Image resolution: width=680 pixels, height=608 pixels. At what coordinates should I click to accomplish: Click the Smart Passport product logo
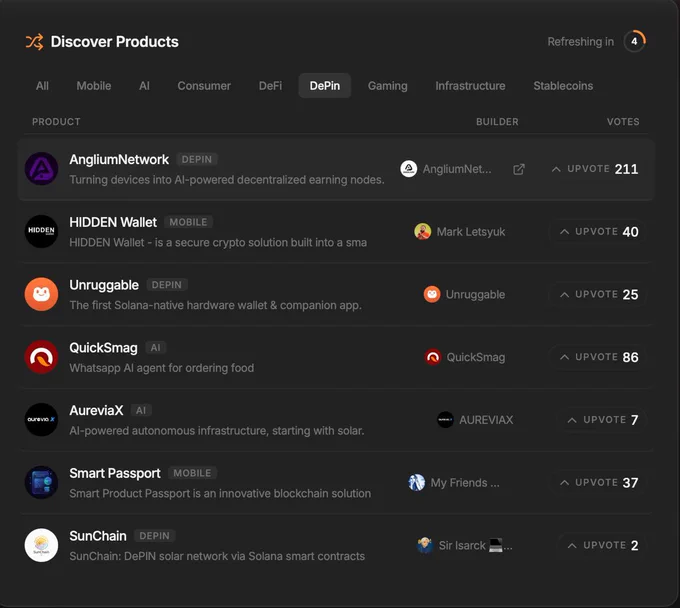[x=41, y=482]
